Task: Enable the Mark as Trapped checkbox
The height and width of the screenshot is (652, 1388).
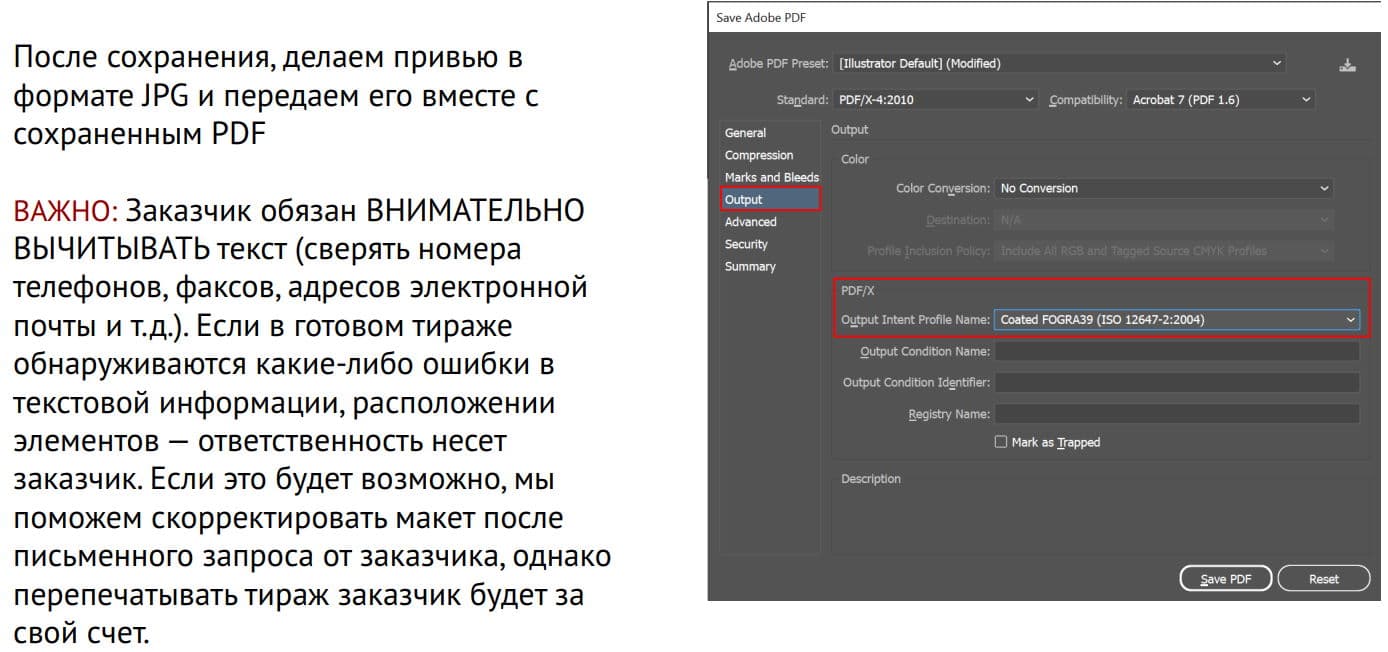Action: pyautogui.click(x=1001, y=442)
